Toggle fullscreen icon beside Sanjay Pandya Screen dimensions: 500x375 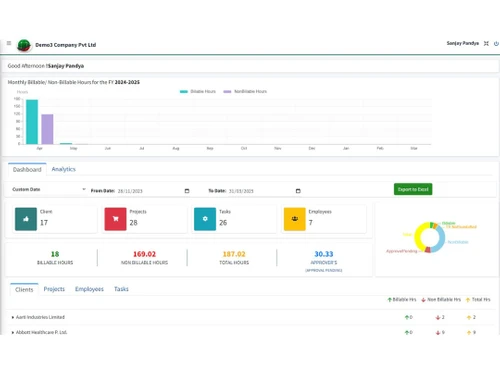[486, 43]
